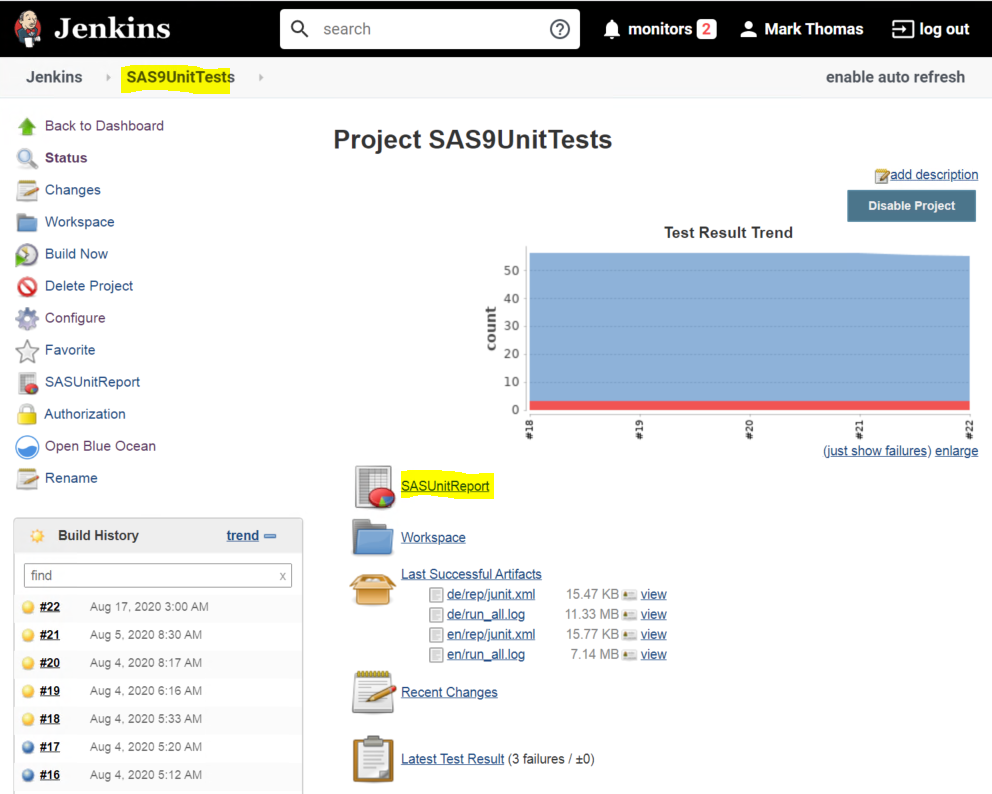Expand the breadcrumb arrow after Jenkins

(x=108, y=77)
